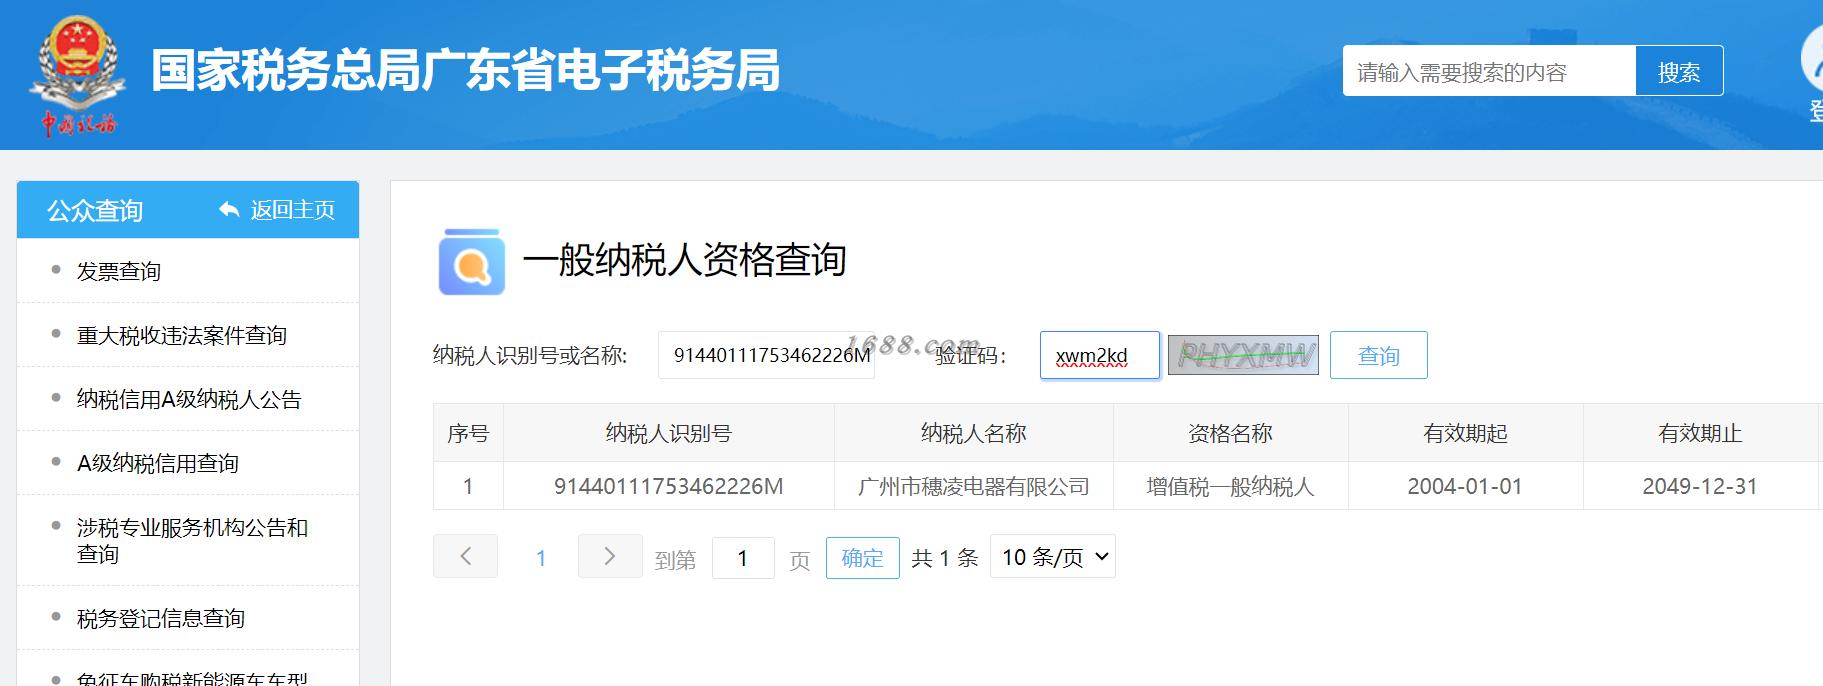Click the 公众查询 sidebar header

pyautogui.click(x=95, y=210)
